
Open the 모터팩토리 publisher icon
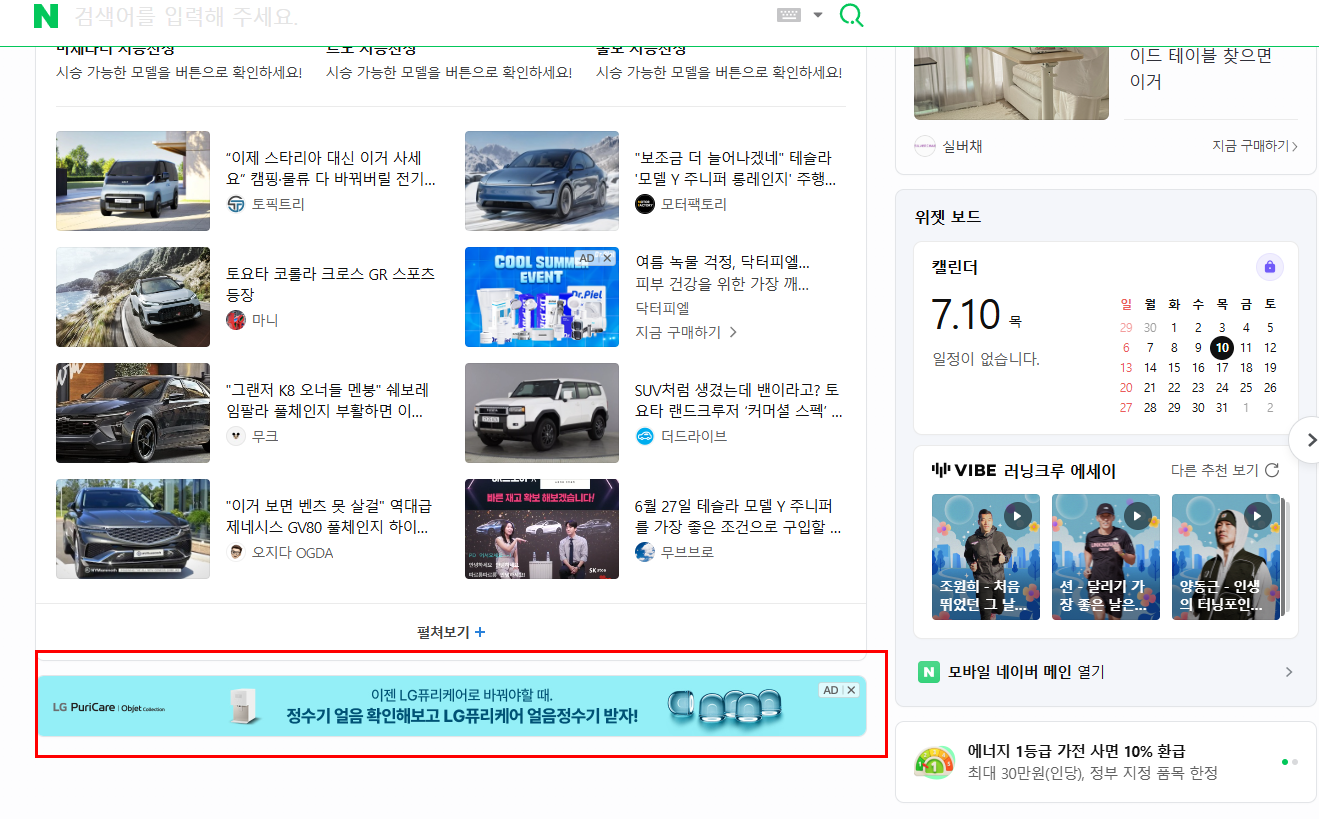(x=645, y=204)
